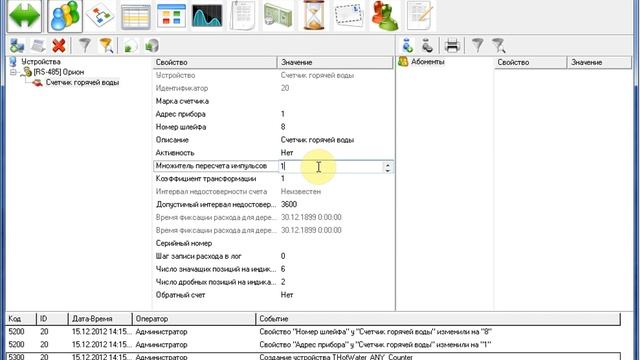This screenshot has height=360, width=640.
Task: Click Обратный счет value Нет
Action: point(287,295)
